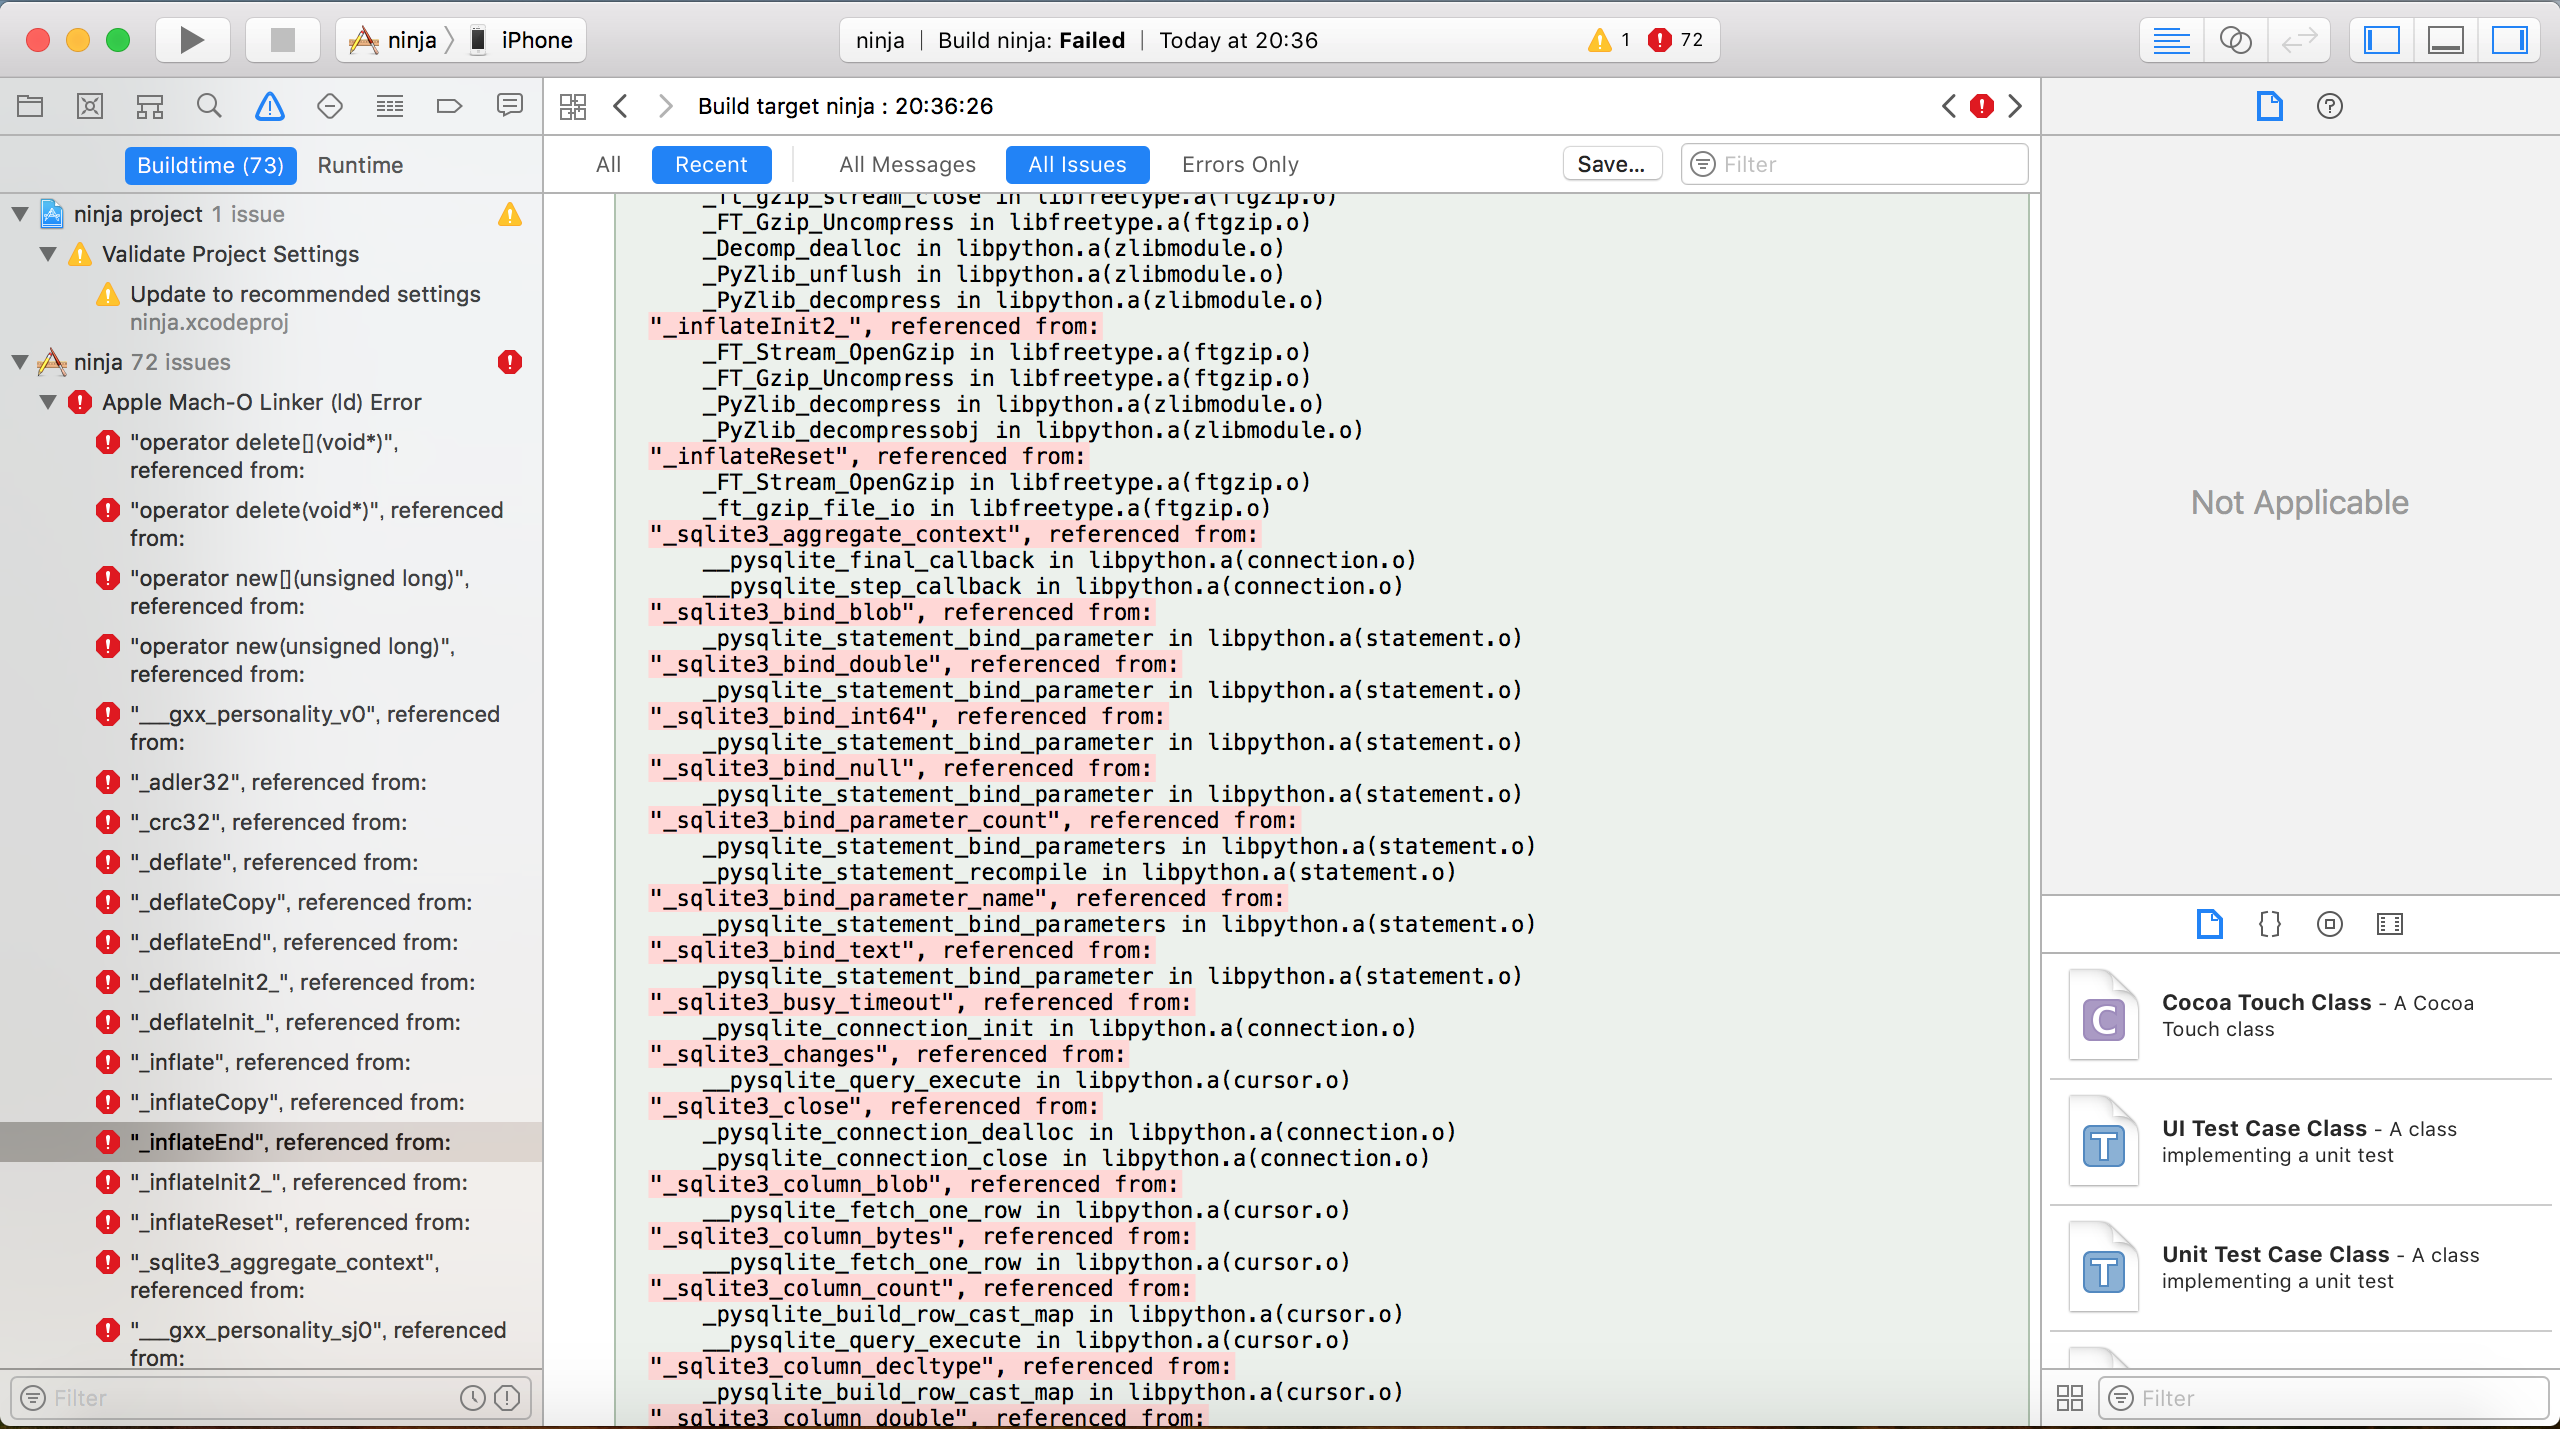Select the Breakpoint navigator flag icon
The image size is (2560, 1429).
(x=448, y=105)
